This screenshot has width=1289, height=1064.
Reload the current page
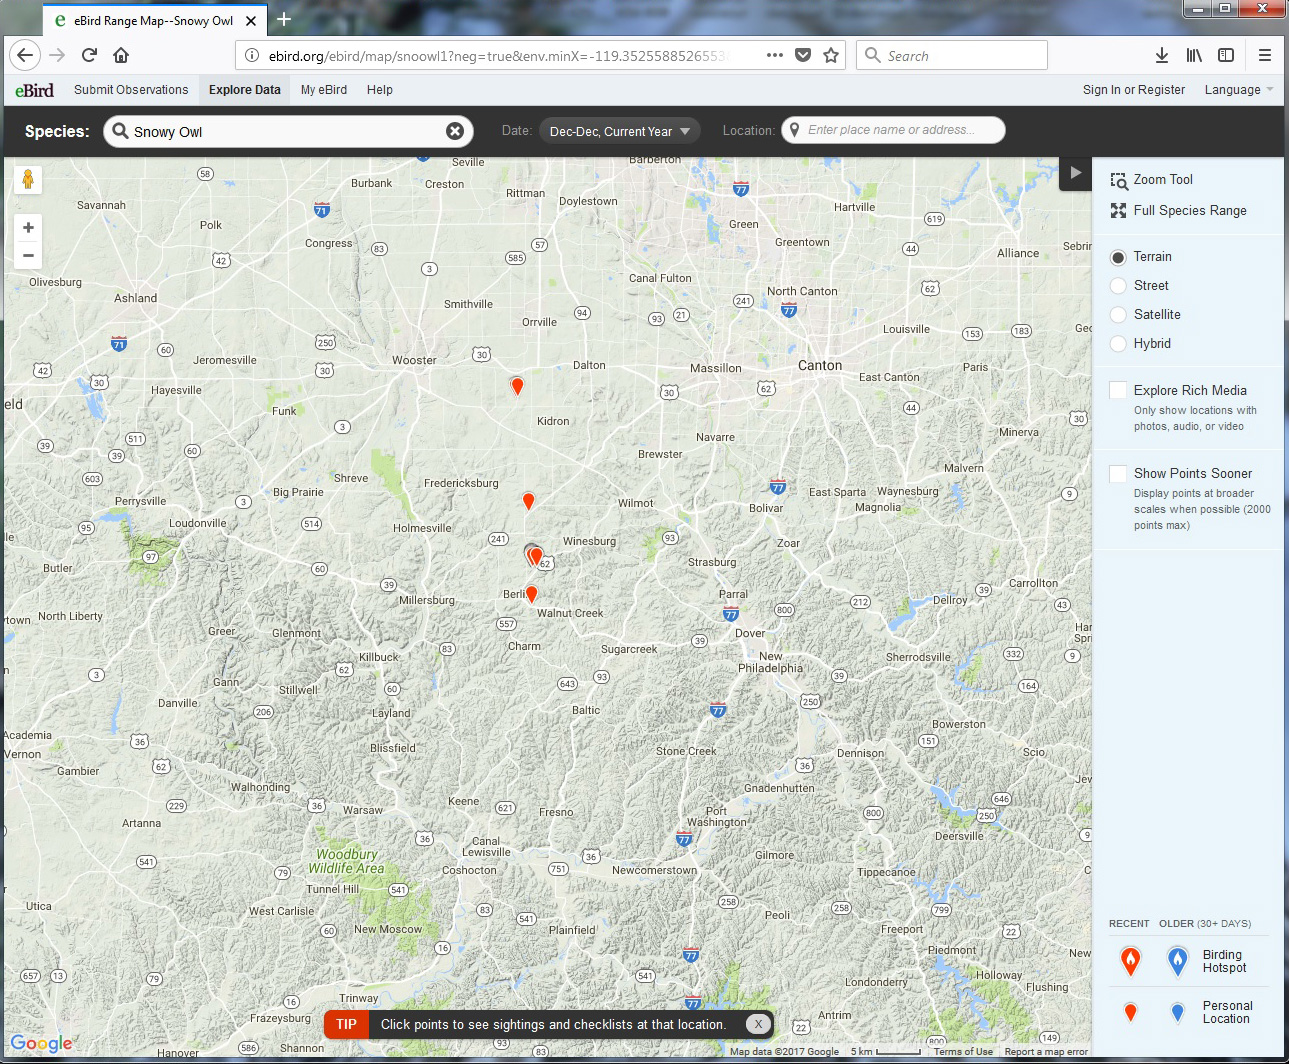pos(89,55)
